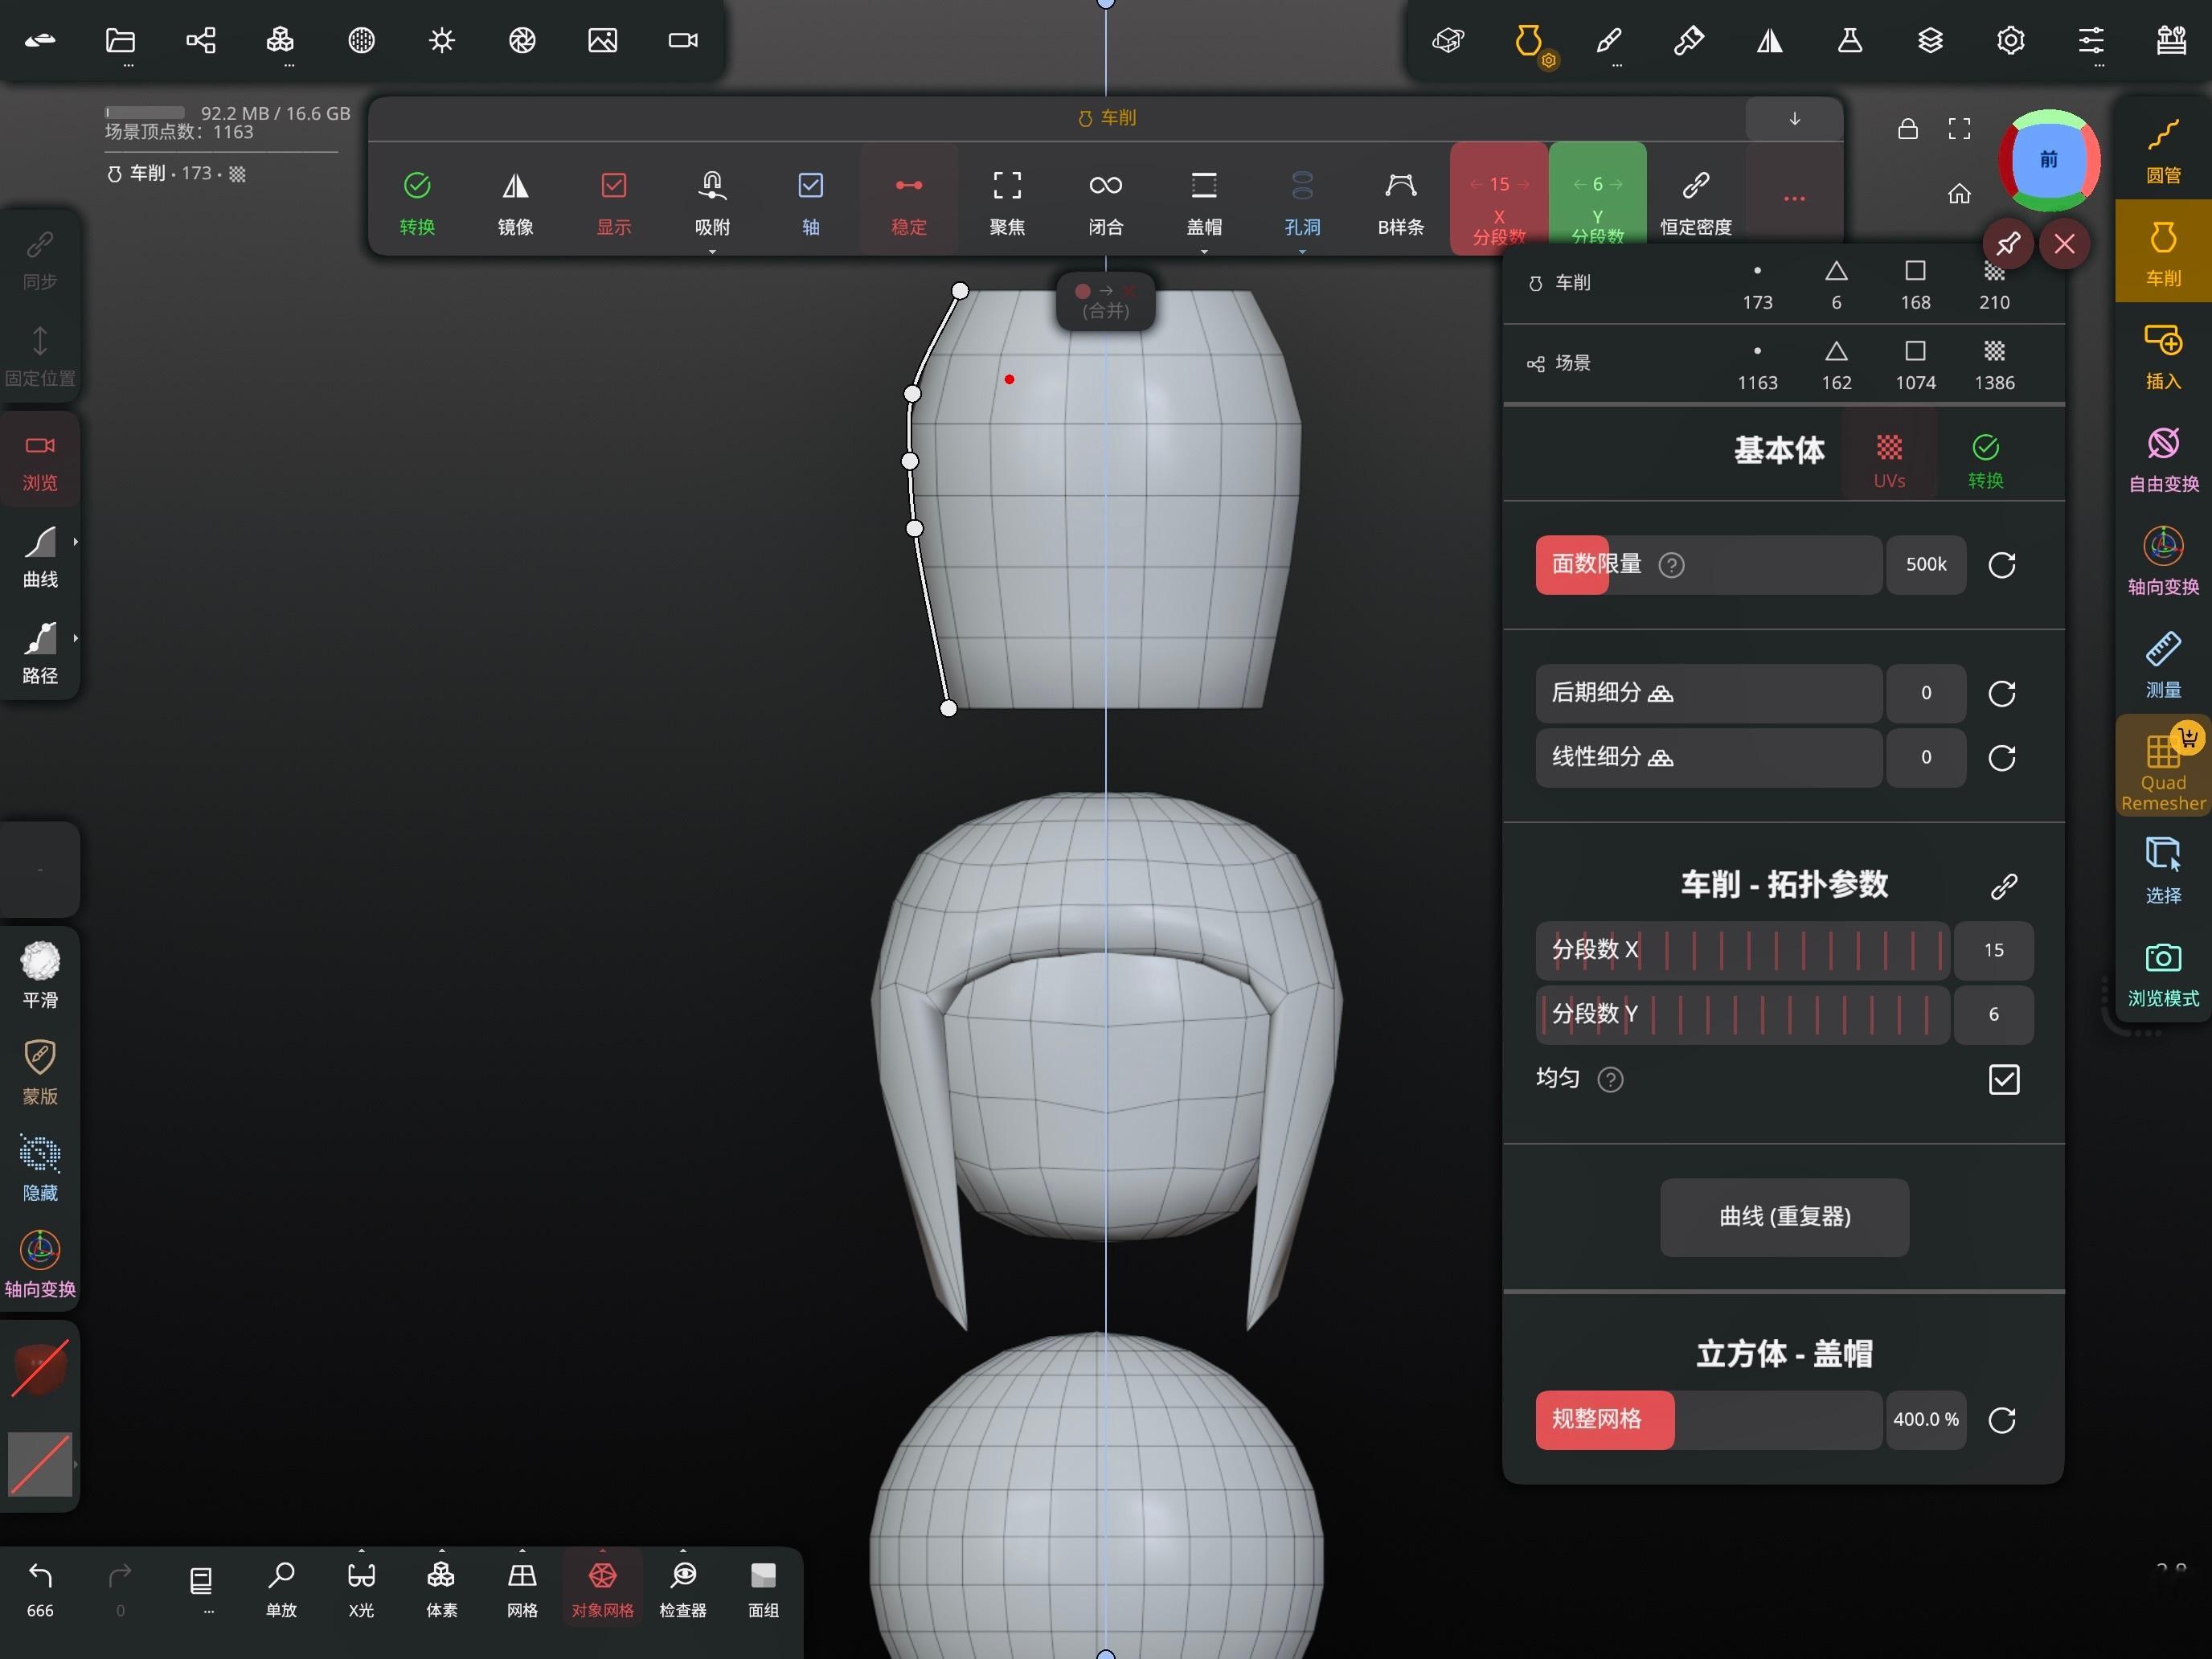Choose the Hide (隐藏) tool
Screen dimensions: 2212x1659
[40, 1168]
